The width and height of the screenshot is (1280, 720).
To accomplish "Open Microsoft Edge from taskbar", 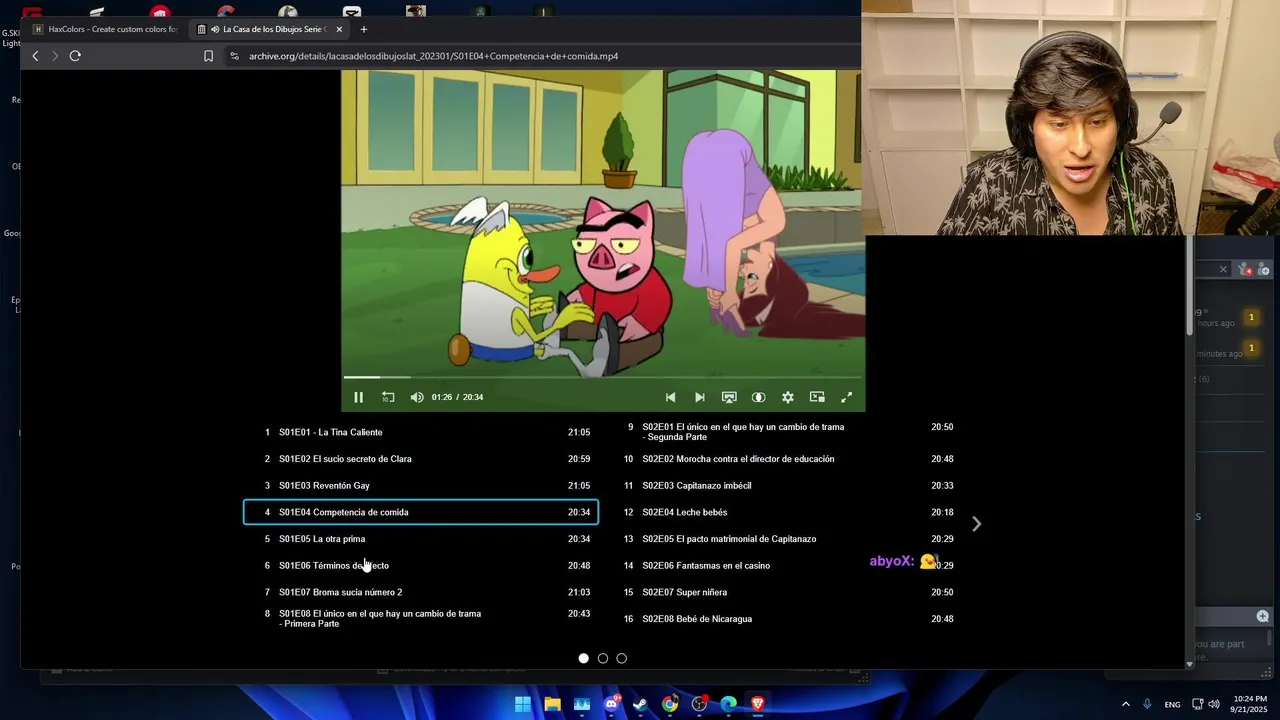I will [729, 704].
